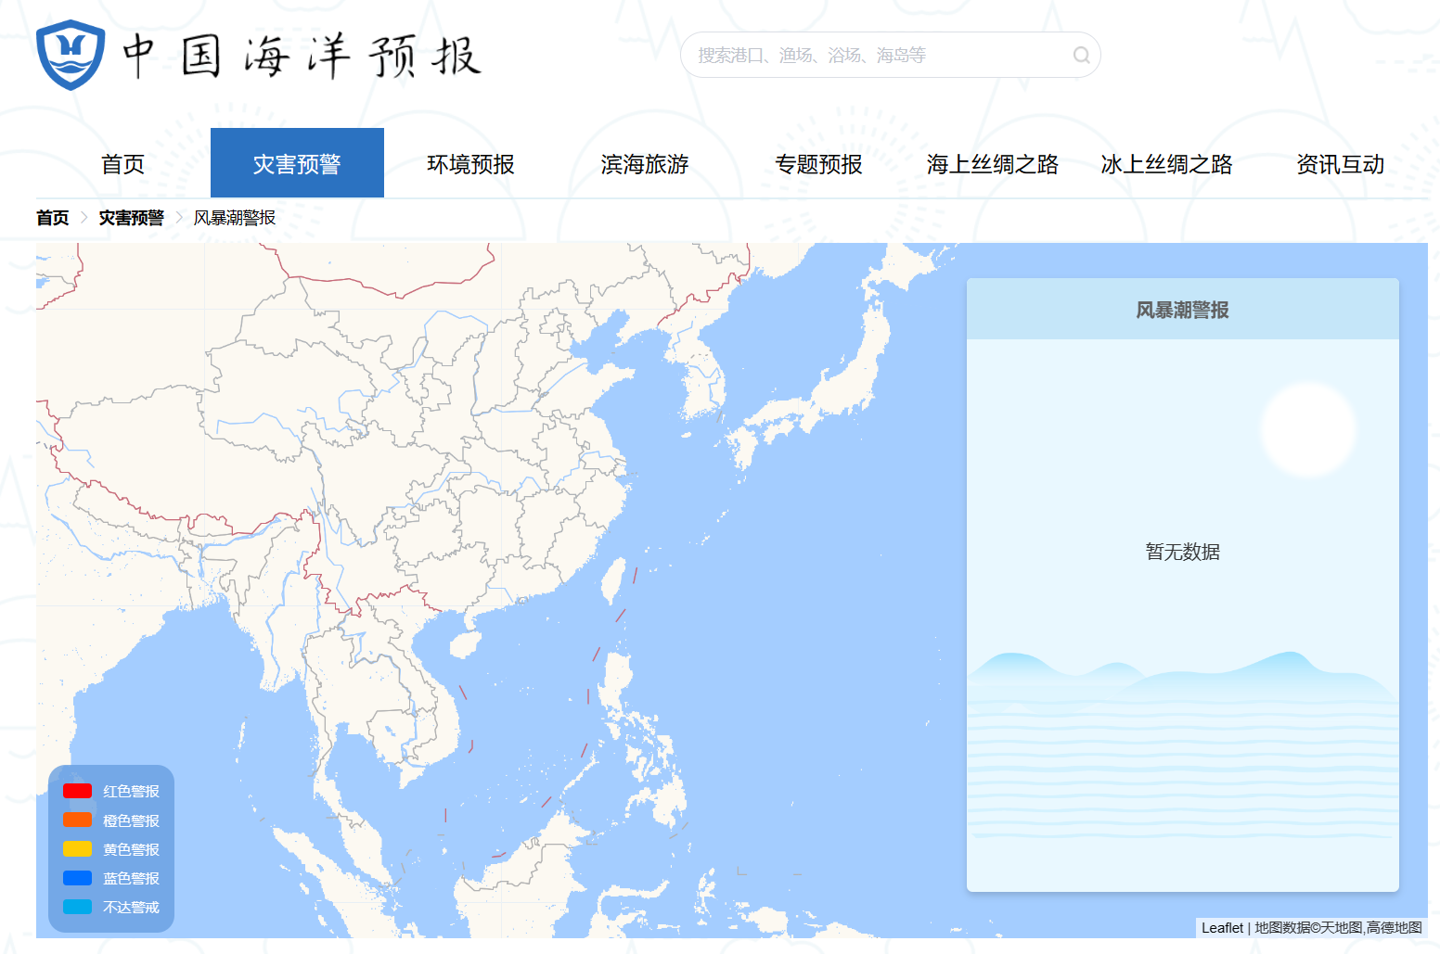Click the orange 橙色警报 legend swatch
This screenshot has height=954, width=1440.
[77, 820]
